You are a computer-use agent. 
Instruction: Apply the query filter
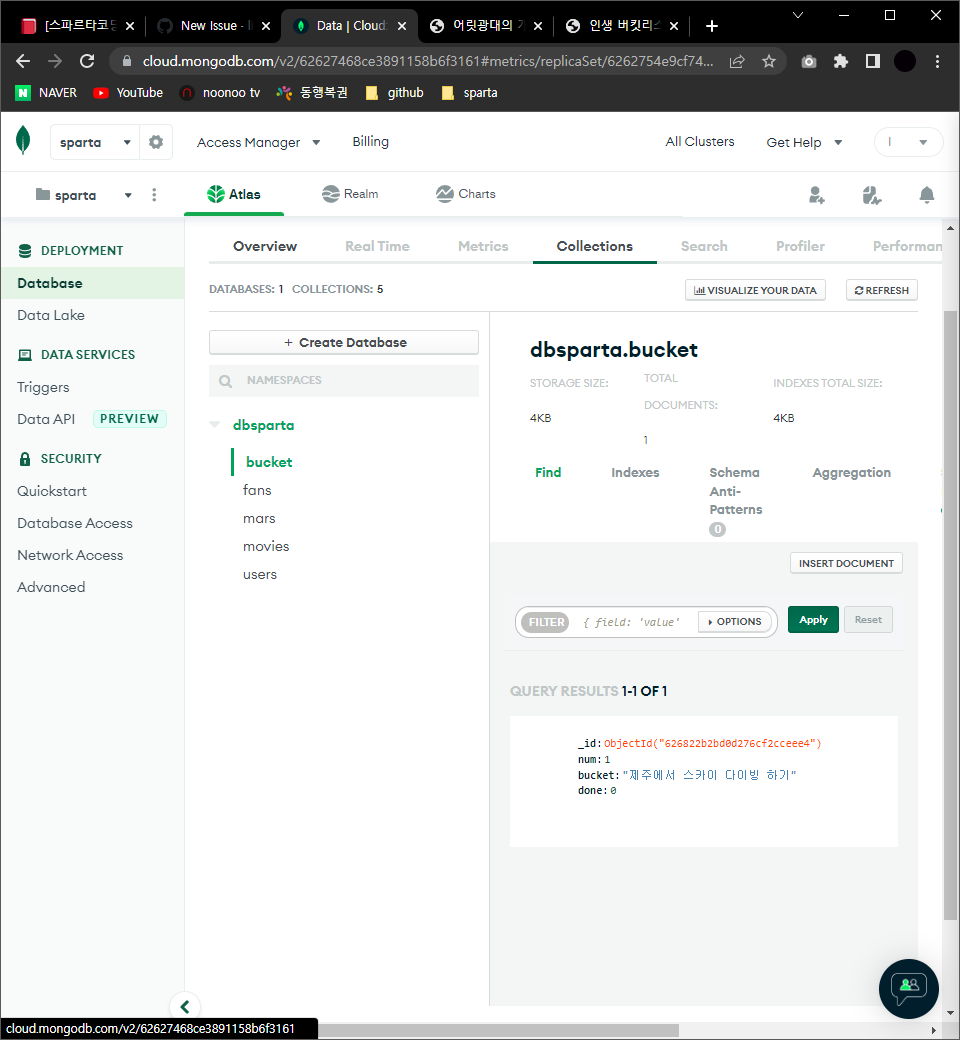[813, 619]
